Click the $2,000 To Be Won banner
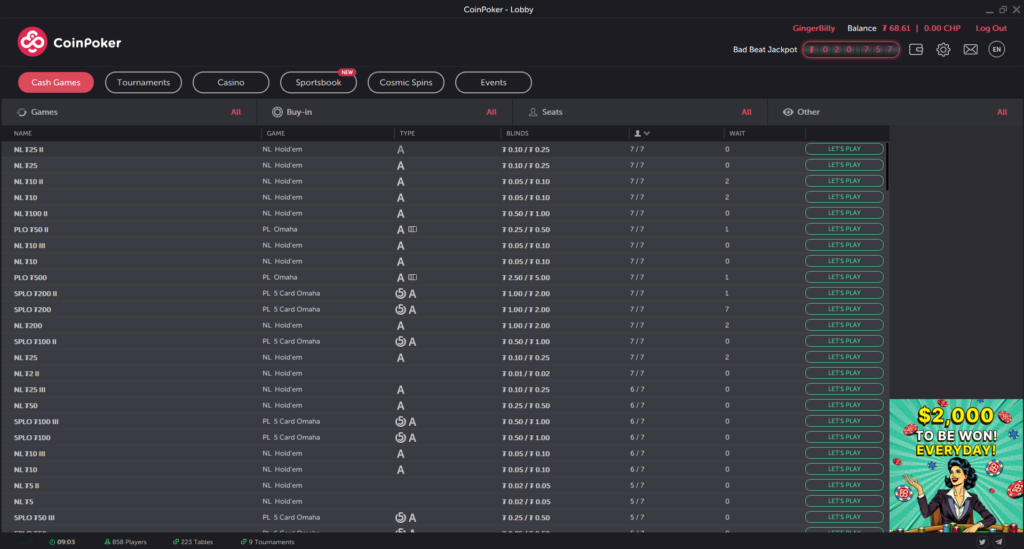The width and height of the screenshot is (1024, 549). point(956,465)
